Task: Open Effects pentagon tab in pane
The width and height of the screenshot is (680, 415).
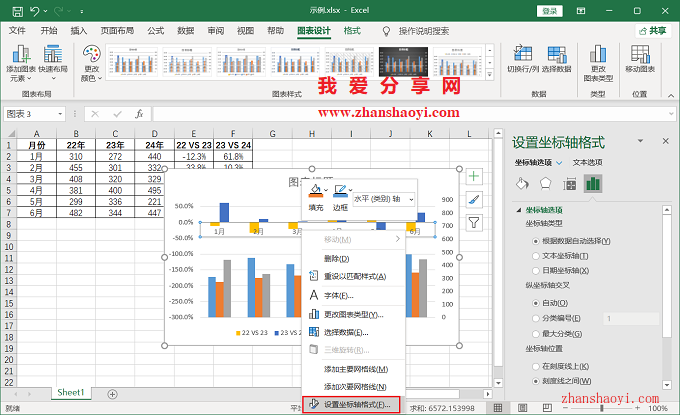Action: coord(545,184)
